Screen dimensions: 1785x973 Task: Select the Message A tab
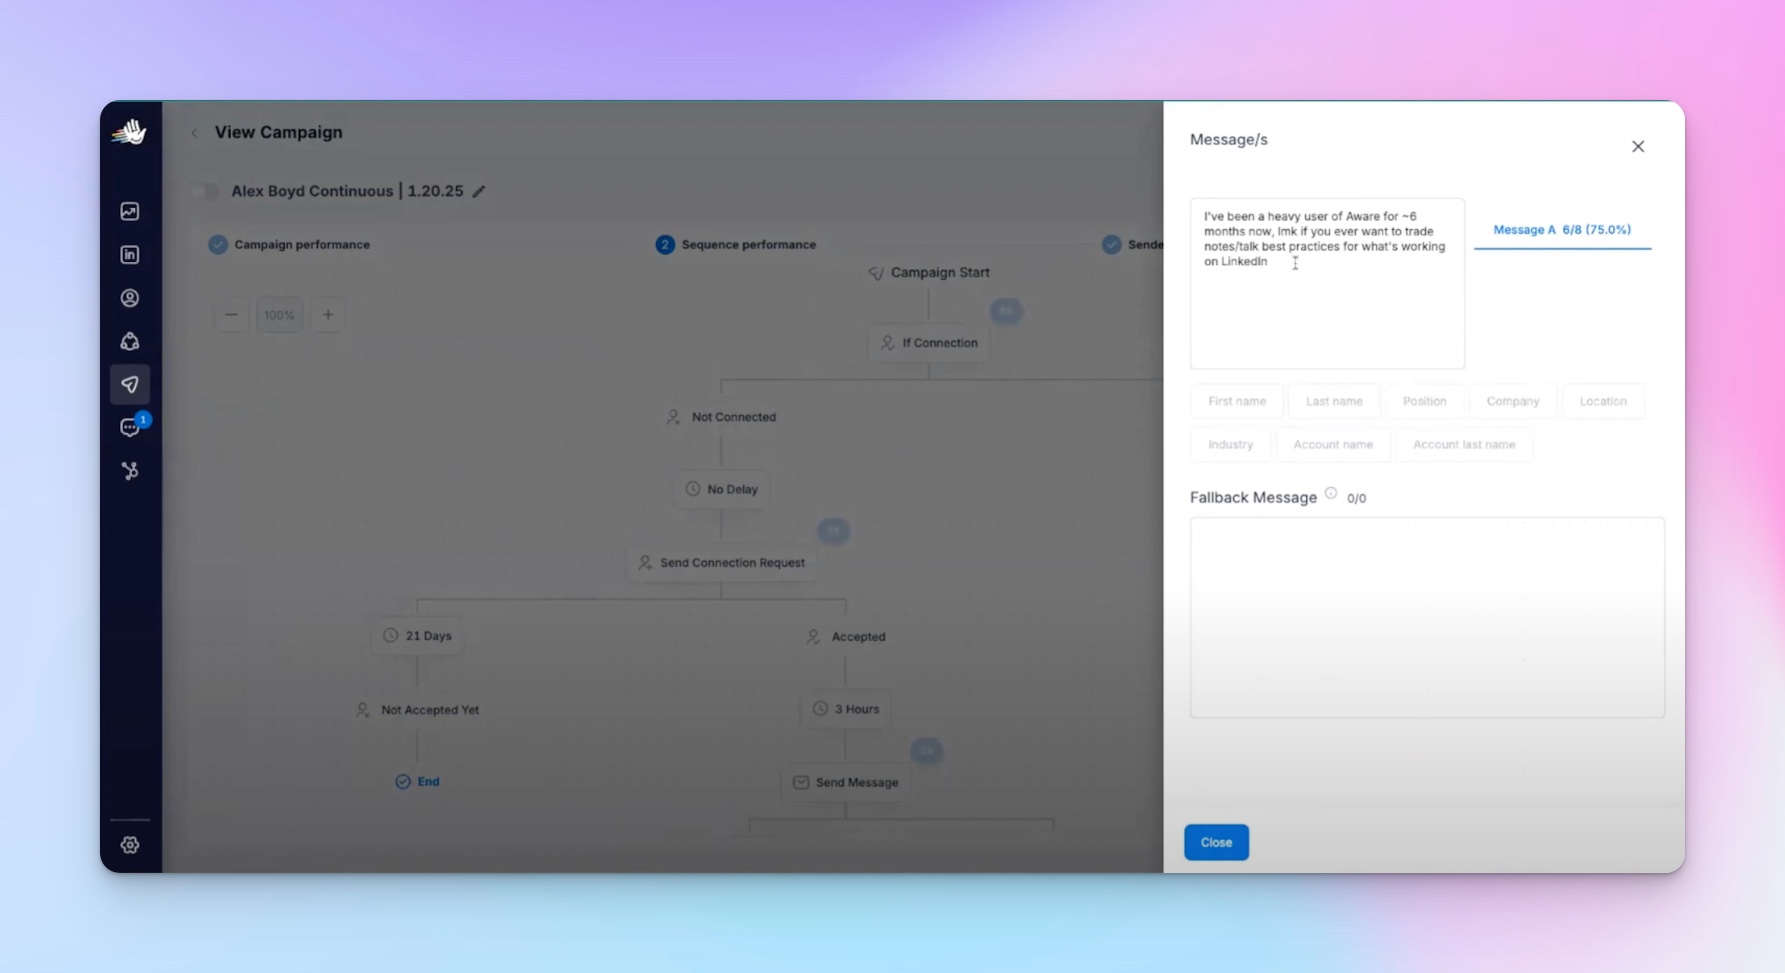[1562, 230]
